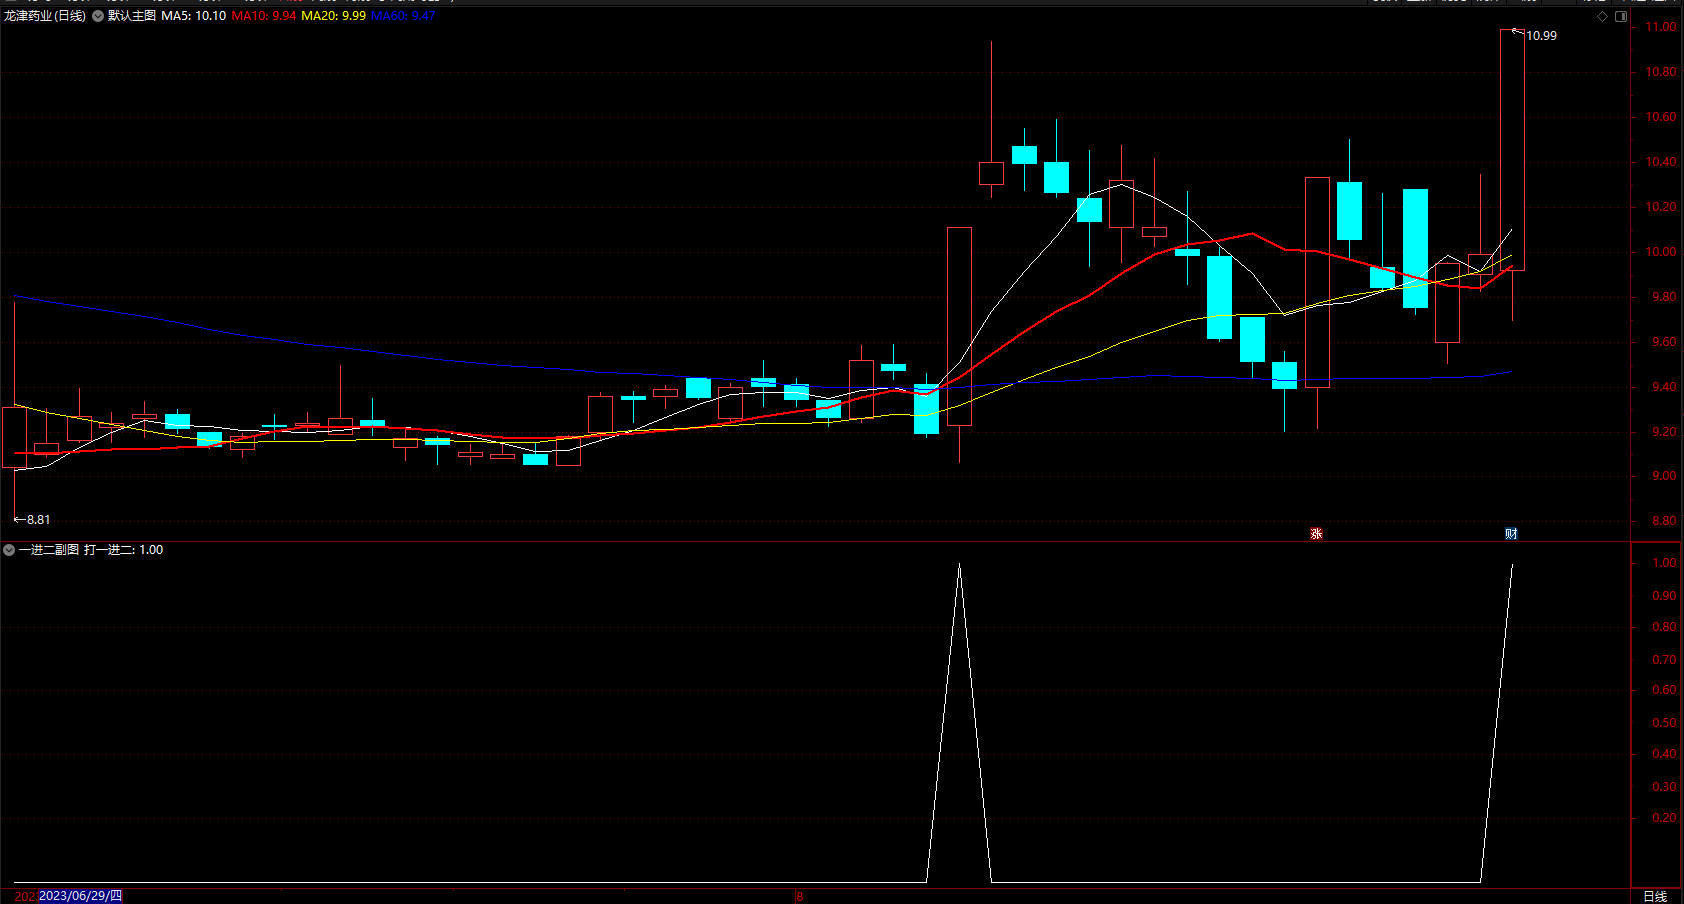Click the 0.50 sub-chart axis label
This screenshot has width=1684, height=904.
point(1664,723)
